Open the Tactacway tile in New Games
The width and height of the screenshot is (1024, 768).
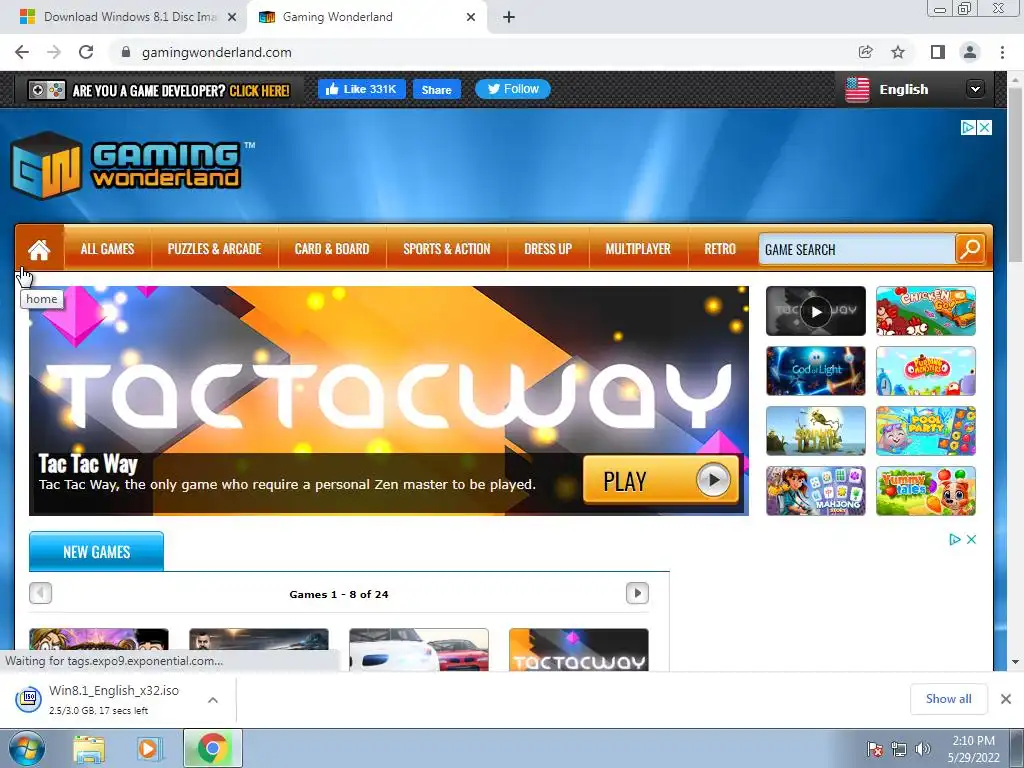click(x=579, y=650)
